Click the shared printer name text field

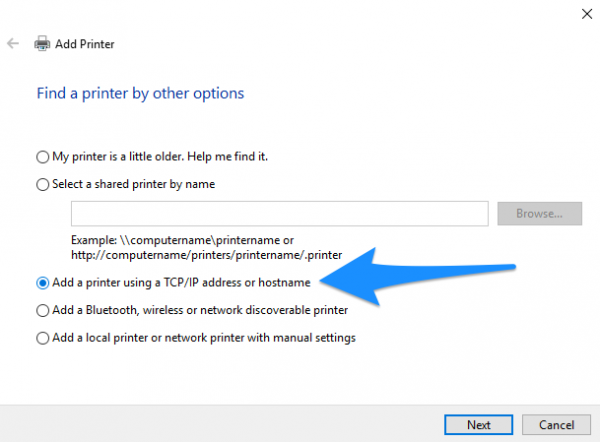(280, 214)
